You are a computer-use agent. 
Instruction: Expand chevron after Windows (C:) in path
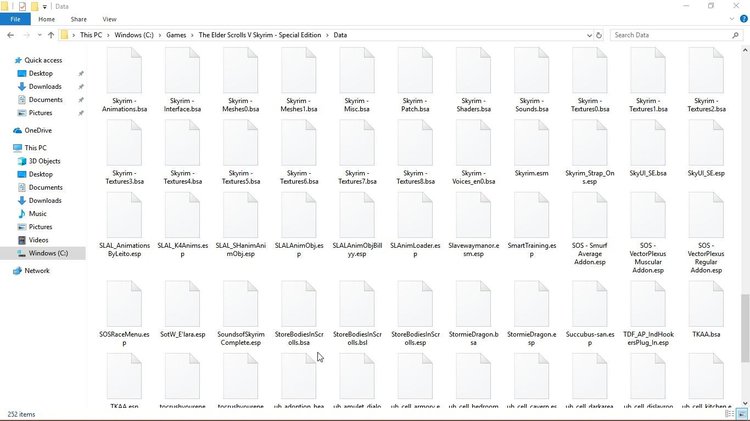pos(160,35)
